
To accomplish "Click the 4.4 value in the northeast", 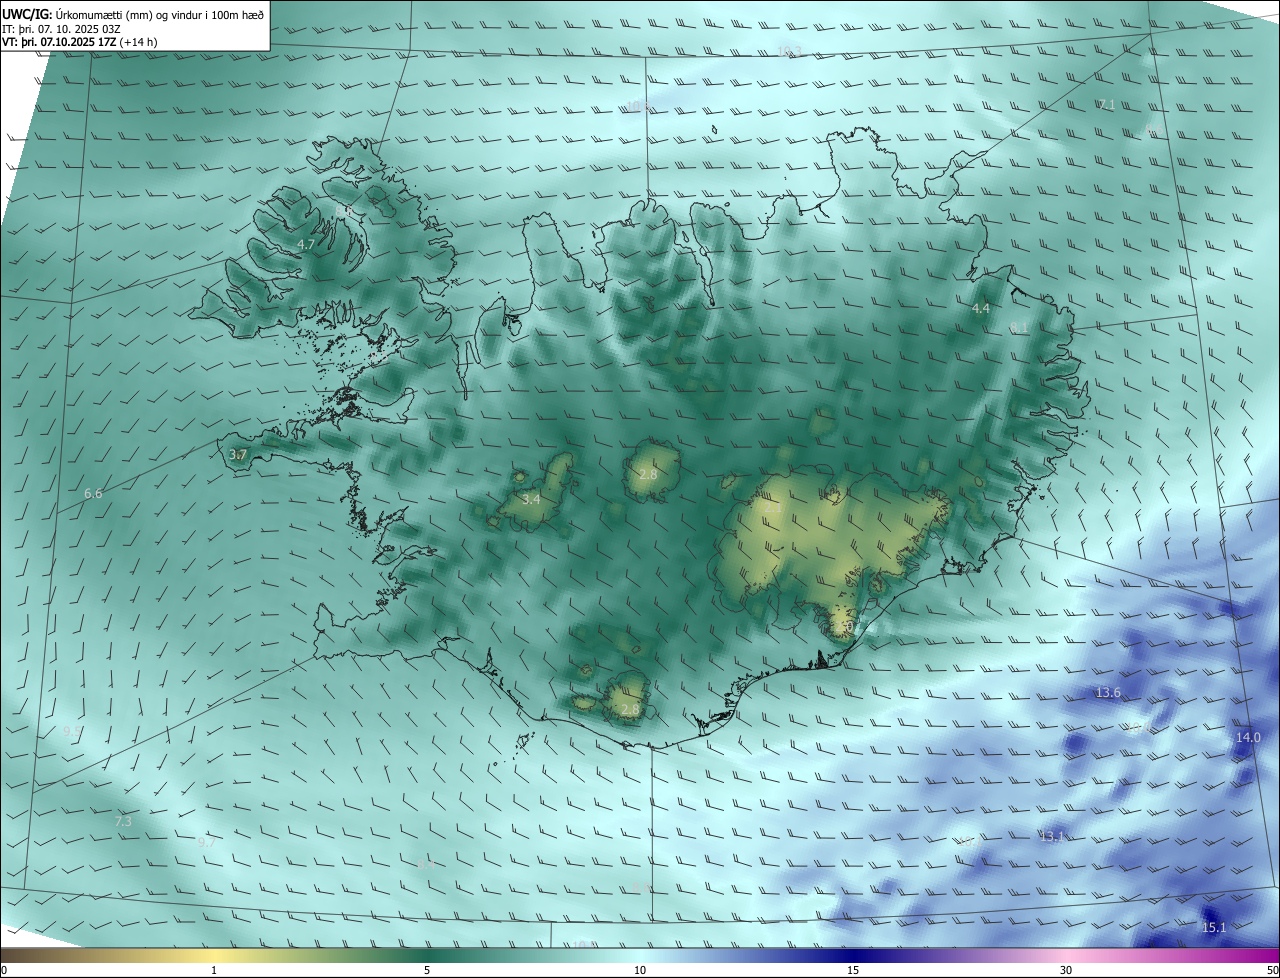I will [x=981, y=308].
